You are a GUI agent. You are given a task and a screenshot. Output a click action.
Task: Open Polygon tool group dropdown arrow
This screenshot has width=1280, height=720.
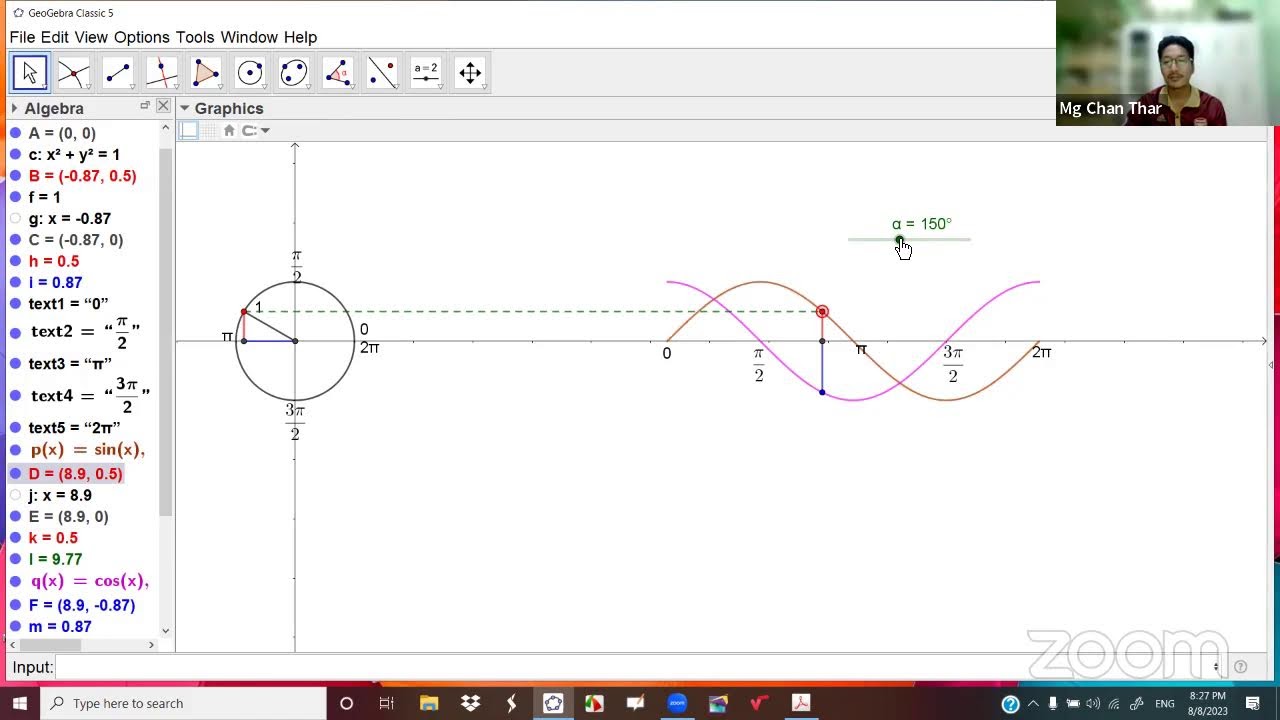click(x=221, y=88)
